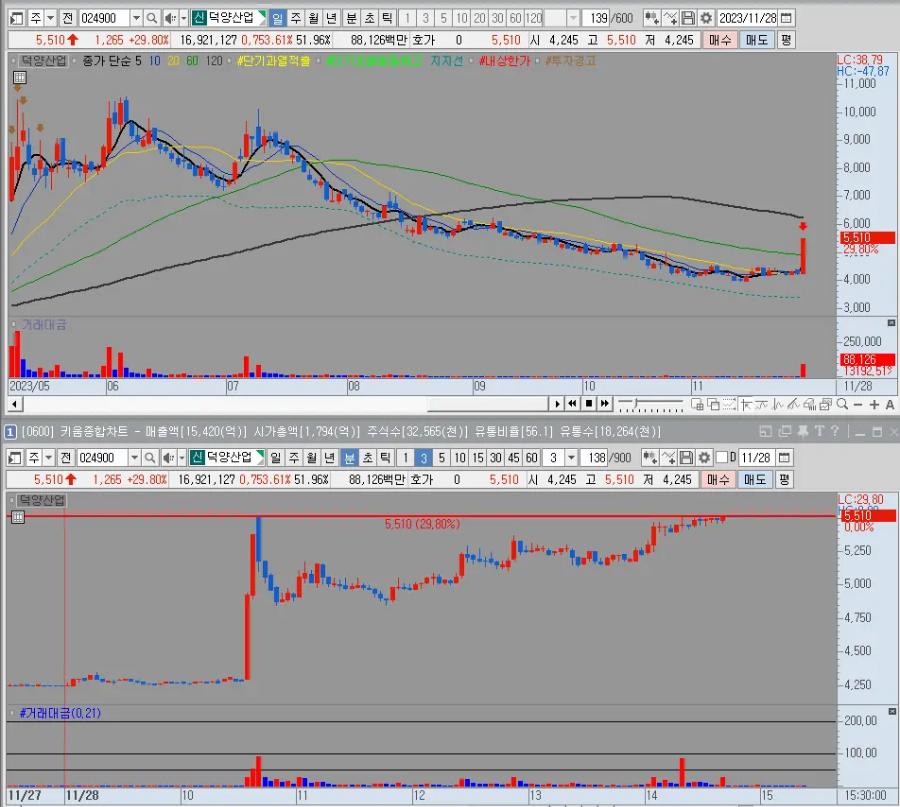Screen dimensions: 900x807
Task: Open the interval dropdown beside 120 in upper chart
Action: [x=573, y=18]
